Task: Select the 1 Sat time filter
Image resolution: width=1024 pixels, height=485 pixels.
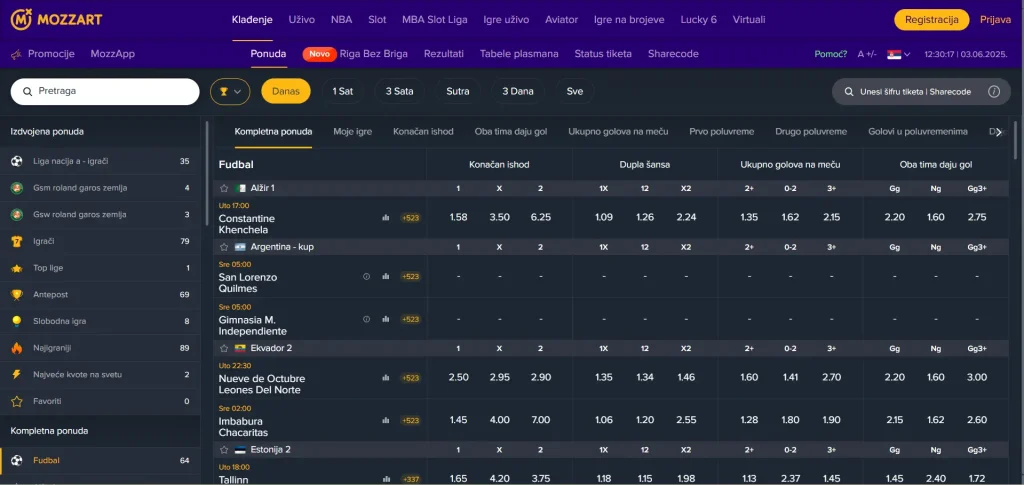Action: click(343, 91)
